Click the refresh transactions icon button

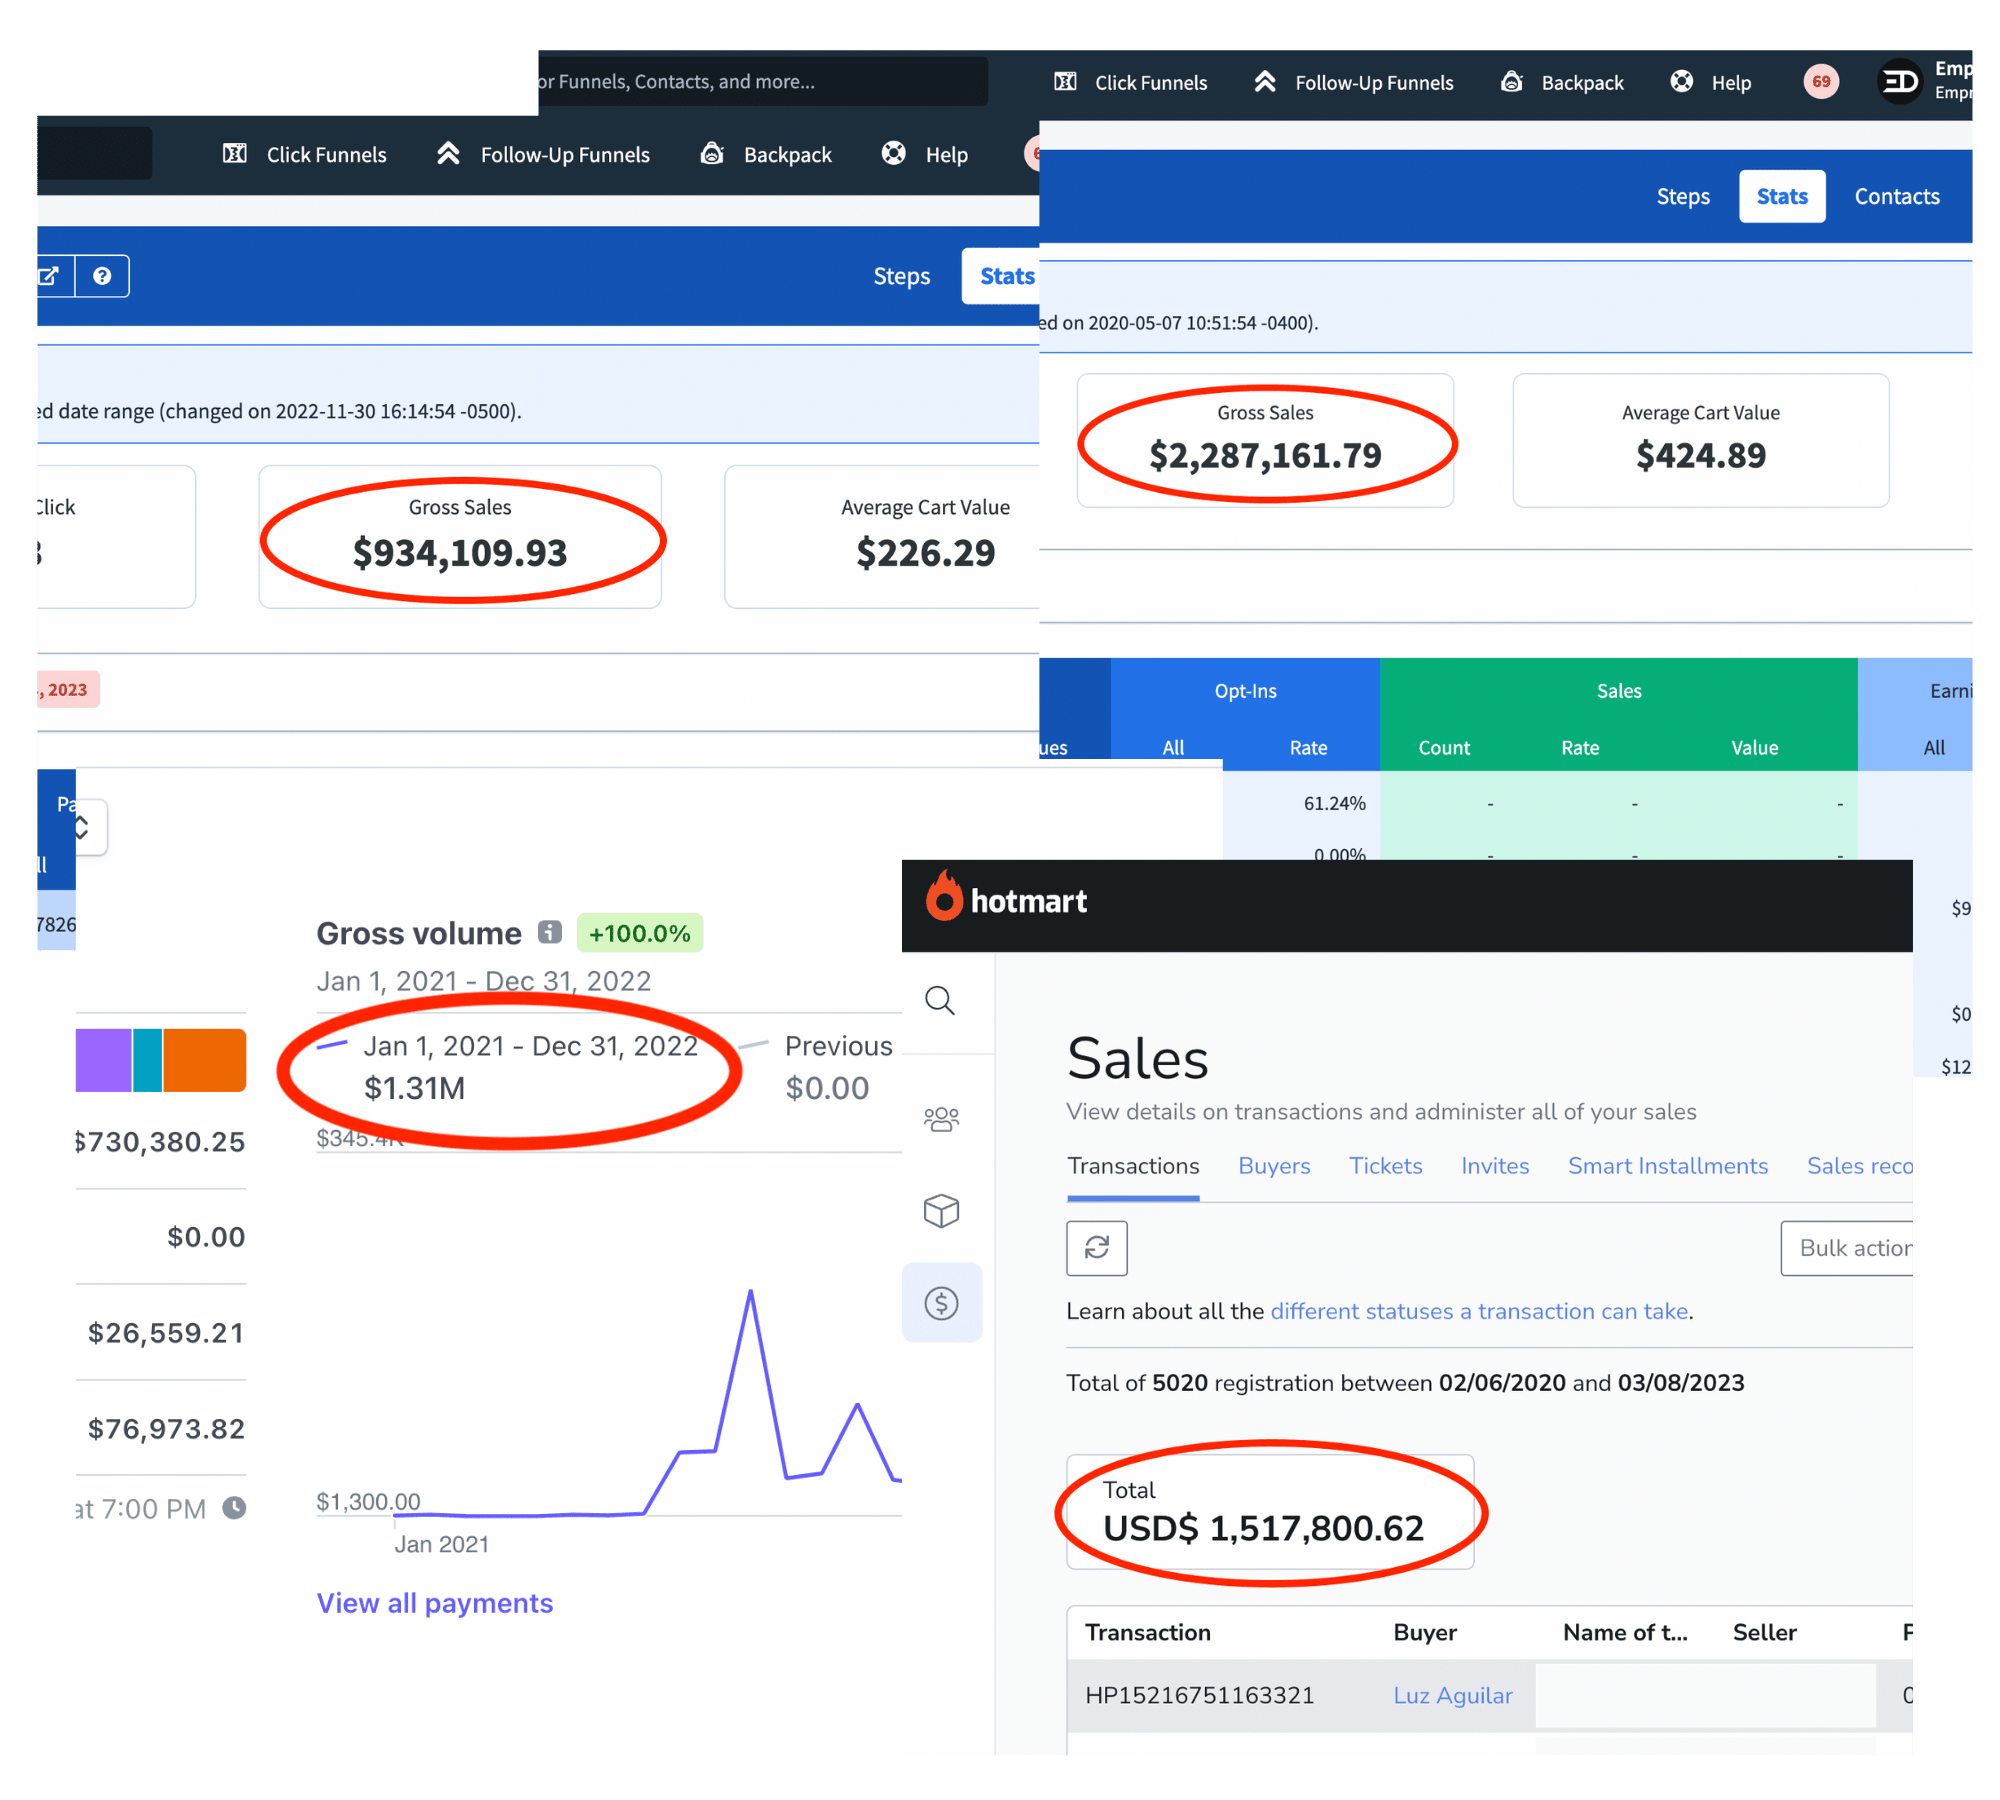coord(1096,1248)
